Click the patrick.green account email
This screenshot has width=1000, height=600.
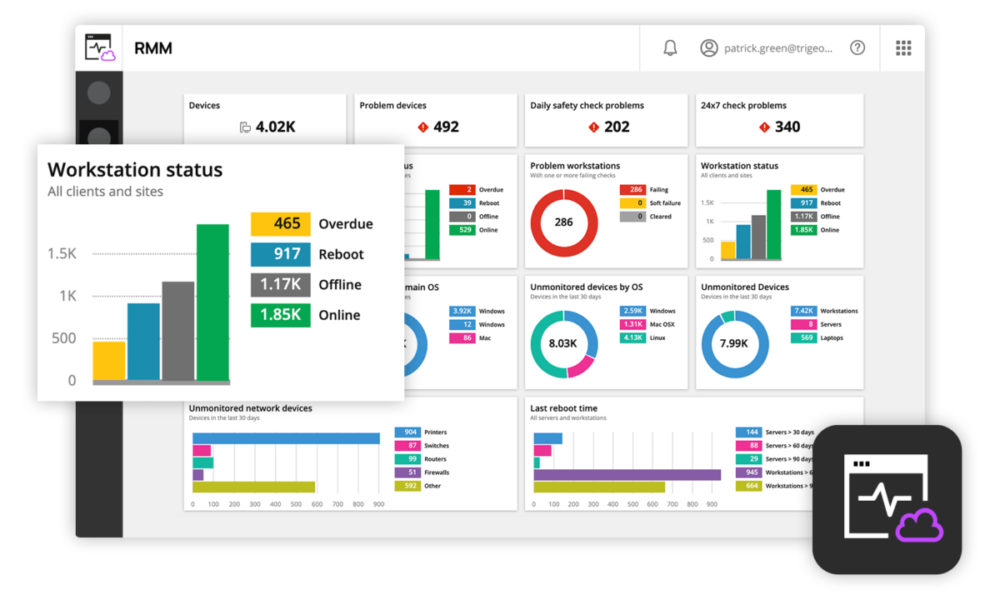coord(782,48)
